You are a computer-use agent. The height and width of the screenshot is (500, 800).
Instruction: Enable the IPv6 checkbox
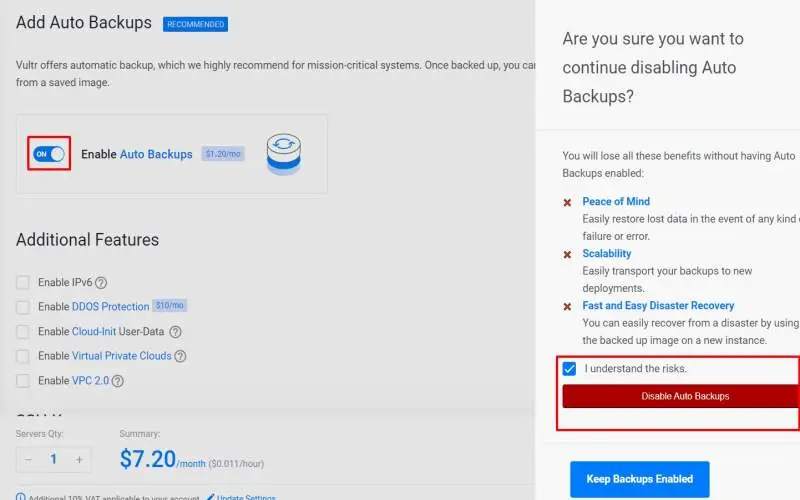(23, 283)
